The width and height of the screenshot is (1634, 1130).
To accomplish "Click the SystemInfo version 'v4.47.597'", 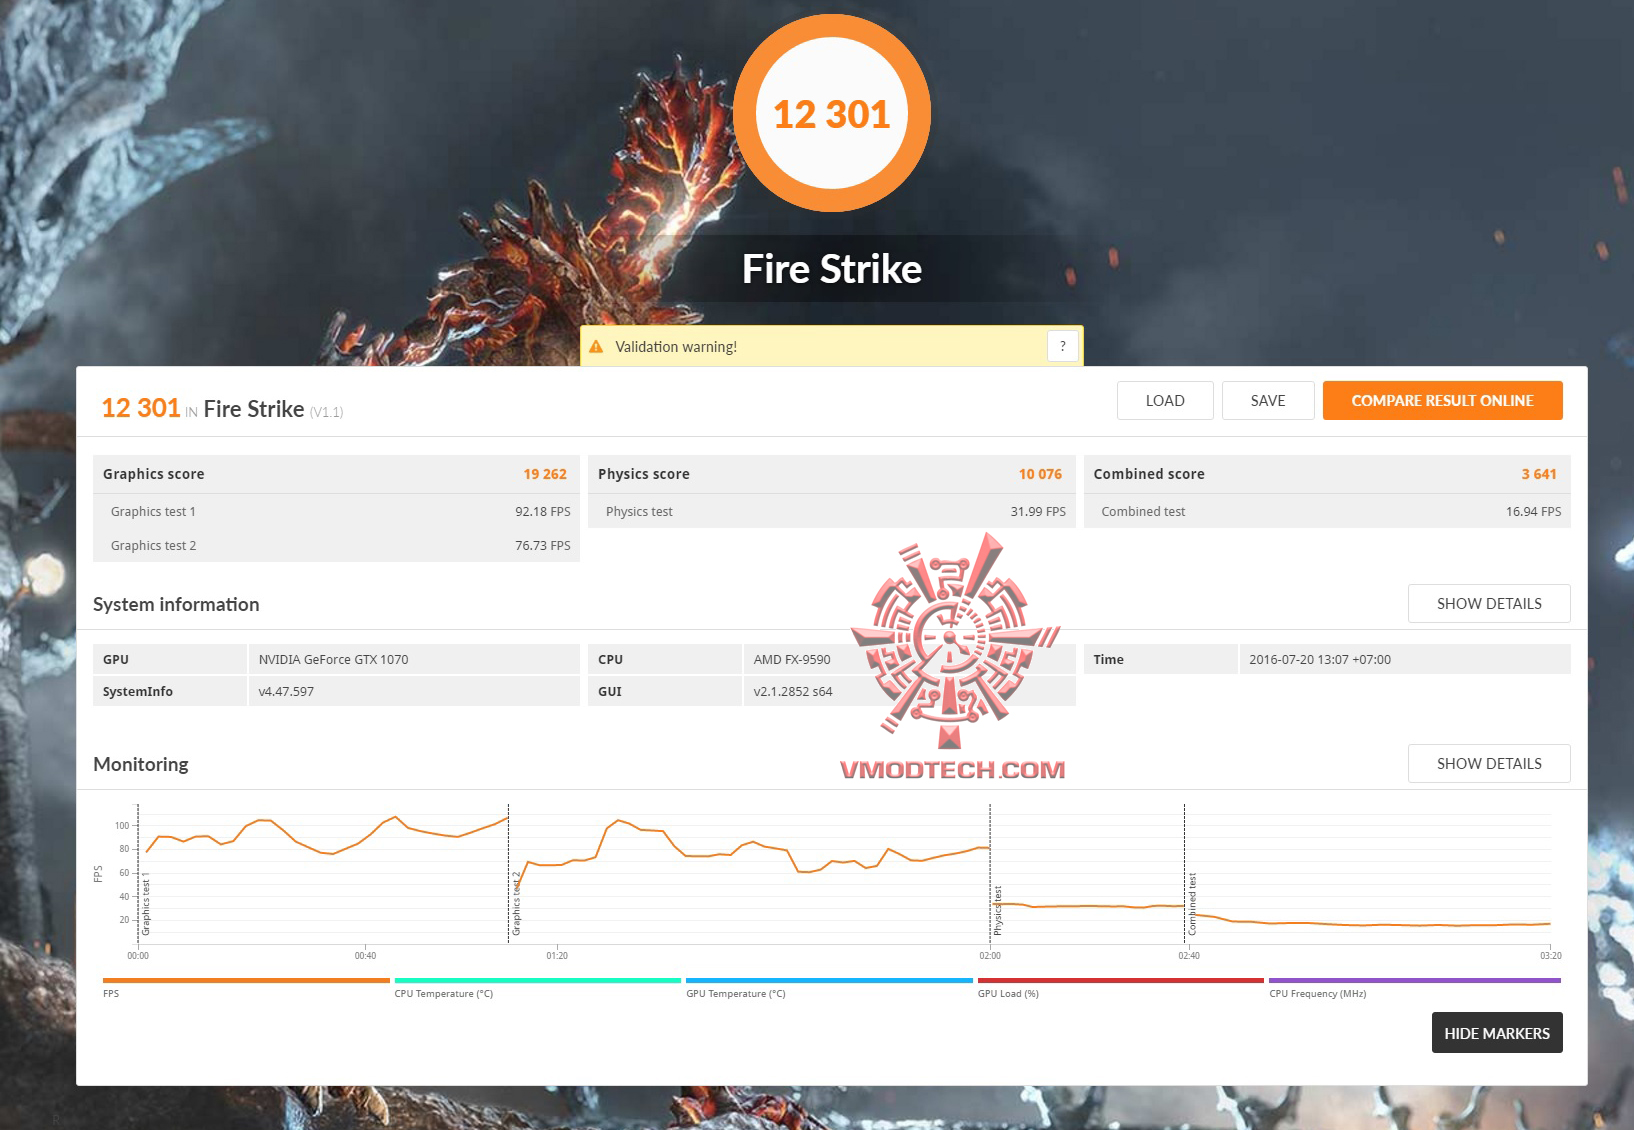I will [286, 691].
